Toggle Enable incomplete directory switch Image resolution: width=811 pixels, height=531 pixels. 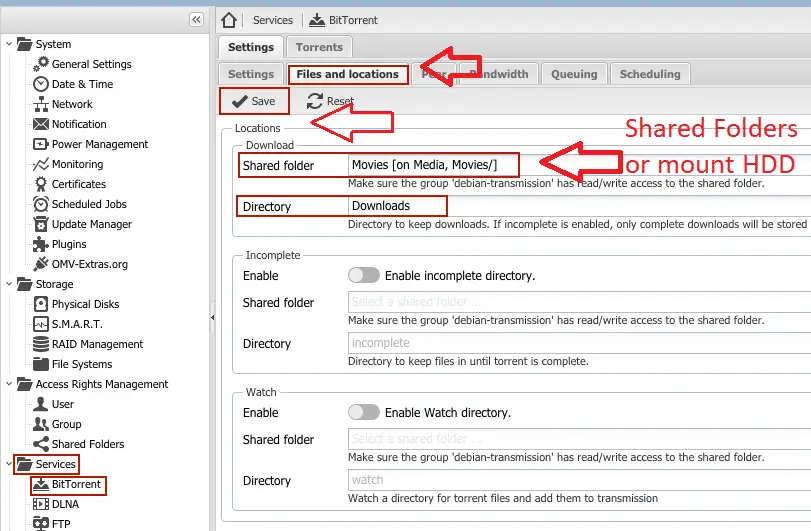click(x=364, y=275)
